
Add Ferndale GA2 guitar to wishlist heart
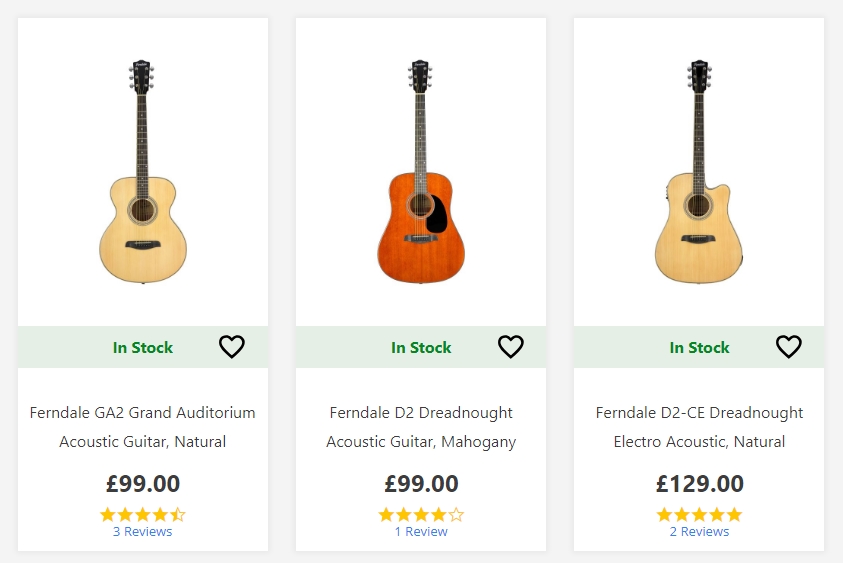pyautogui.click(x=232, y=346)
